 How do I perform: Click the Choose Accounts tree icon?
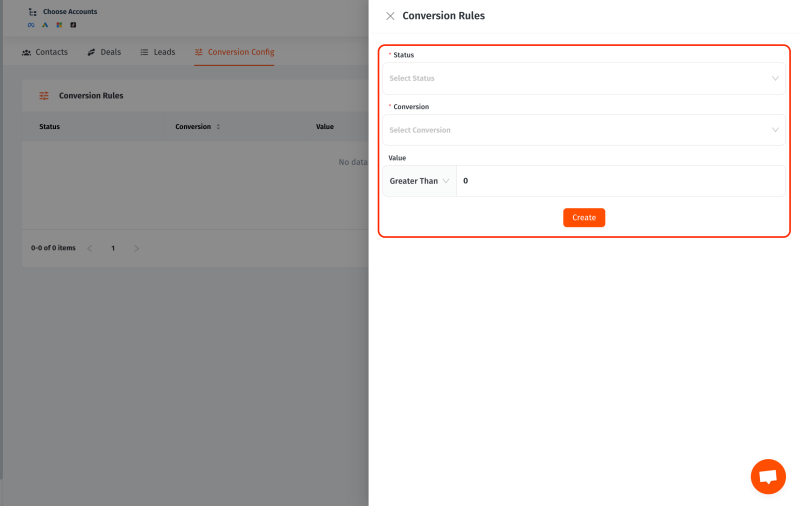coord(32,12)
